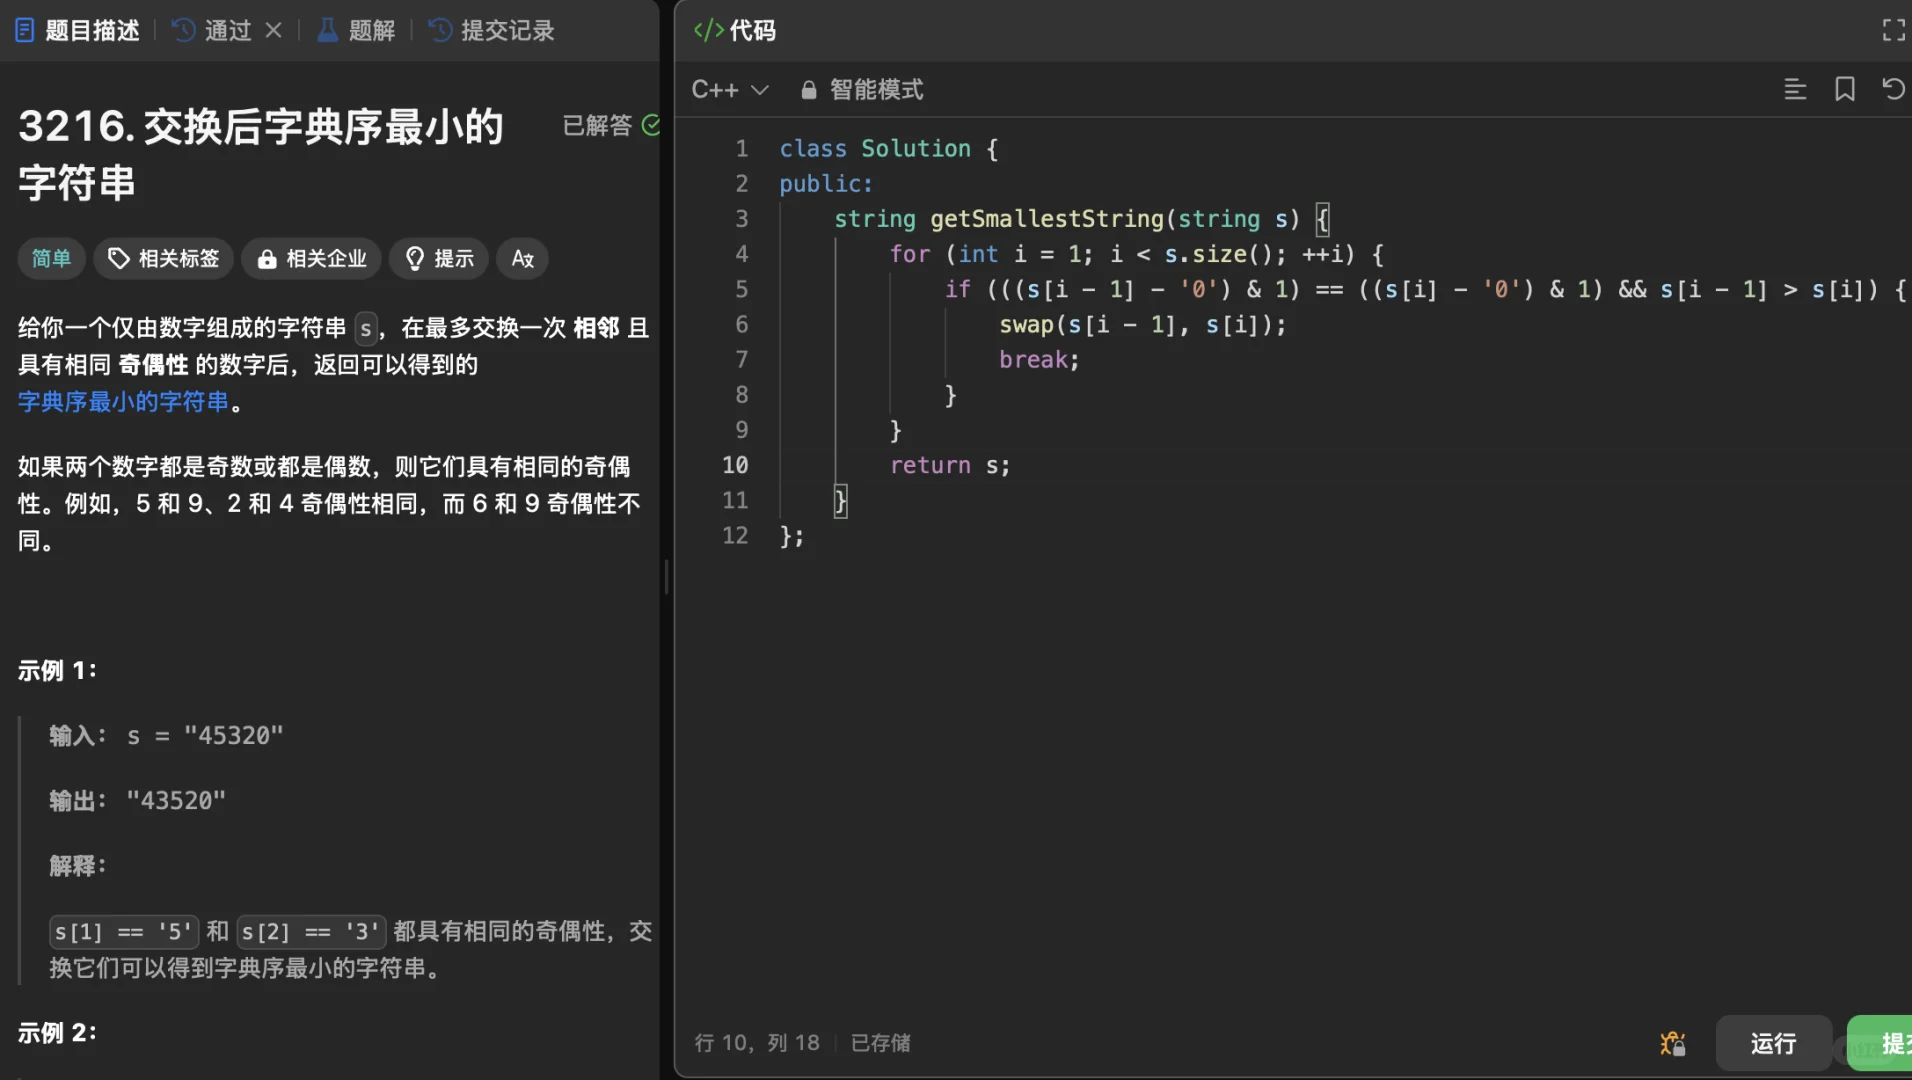Image resolution: width=1912 pixels, height=1080 pixels.
Task: Click the 简单 difficulty tag
Action: tap(51, 258)
